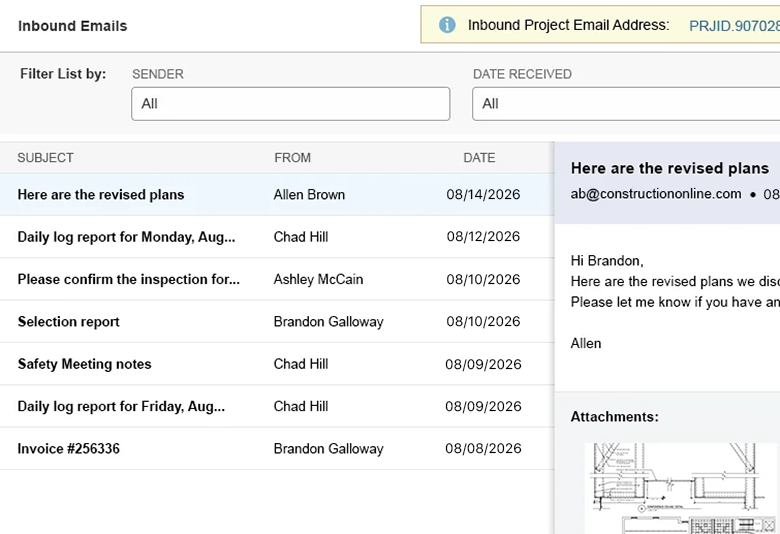Click the Inbound Emails heading

coord(73,26)
